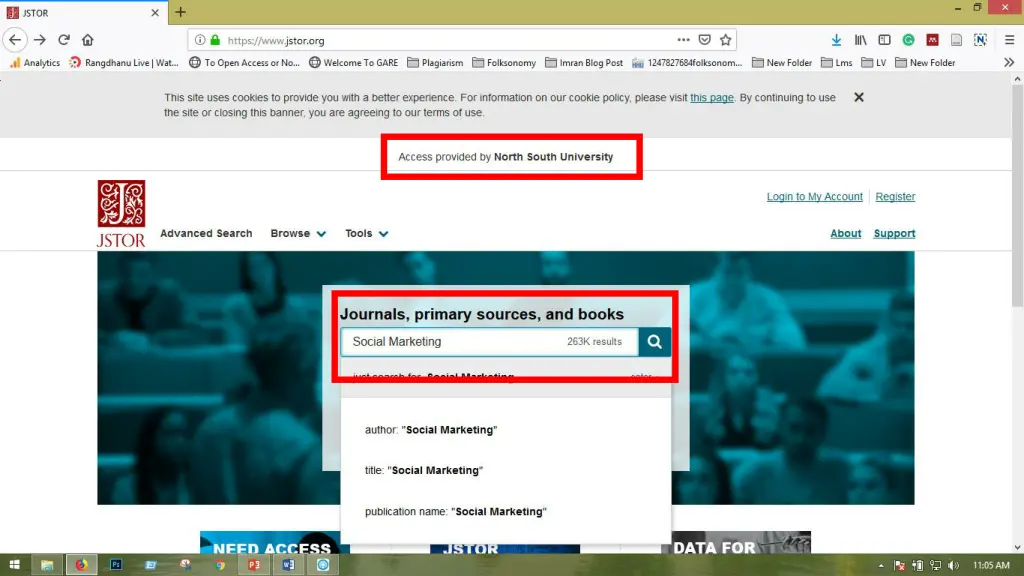Reload the JSTOR page

64,40
